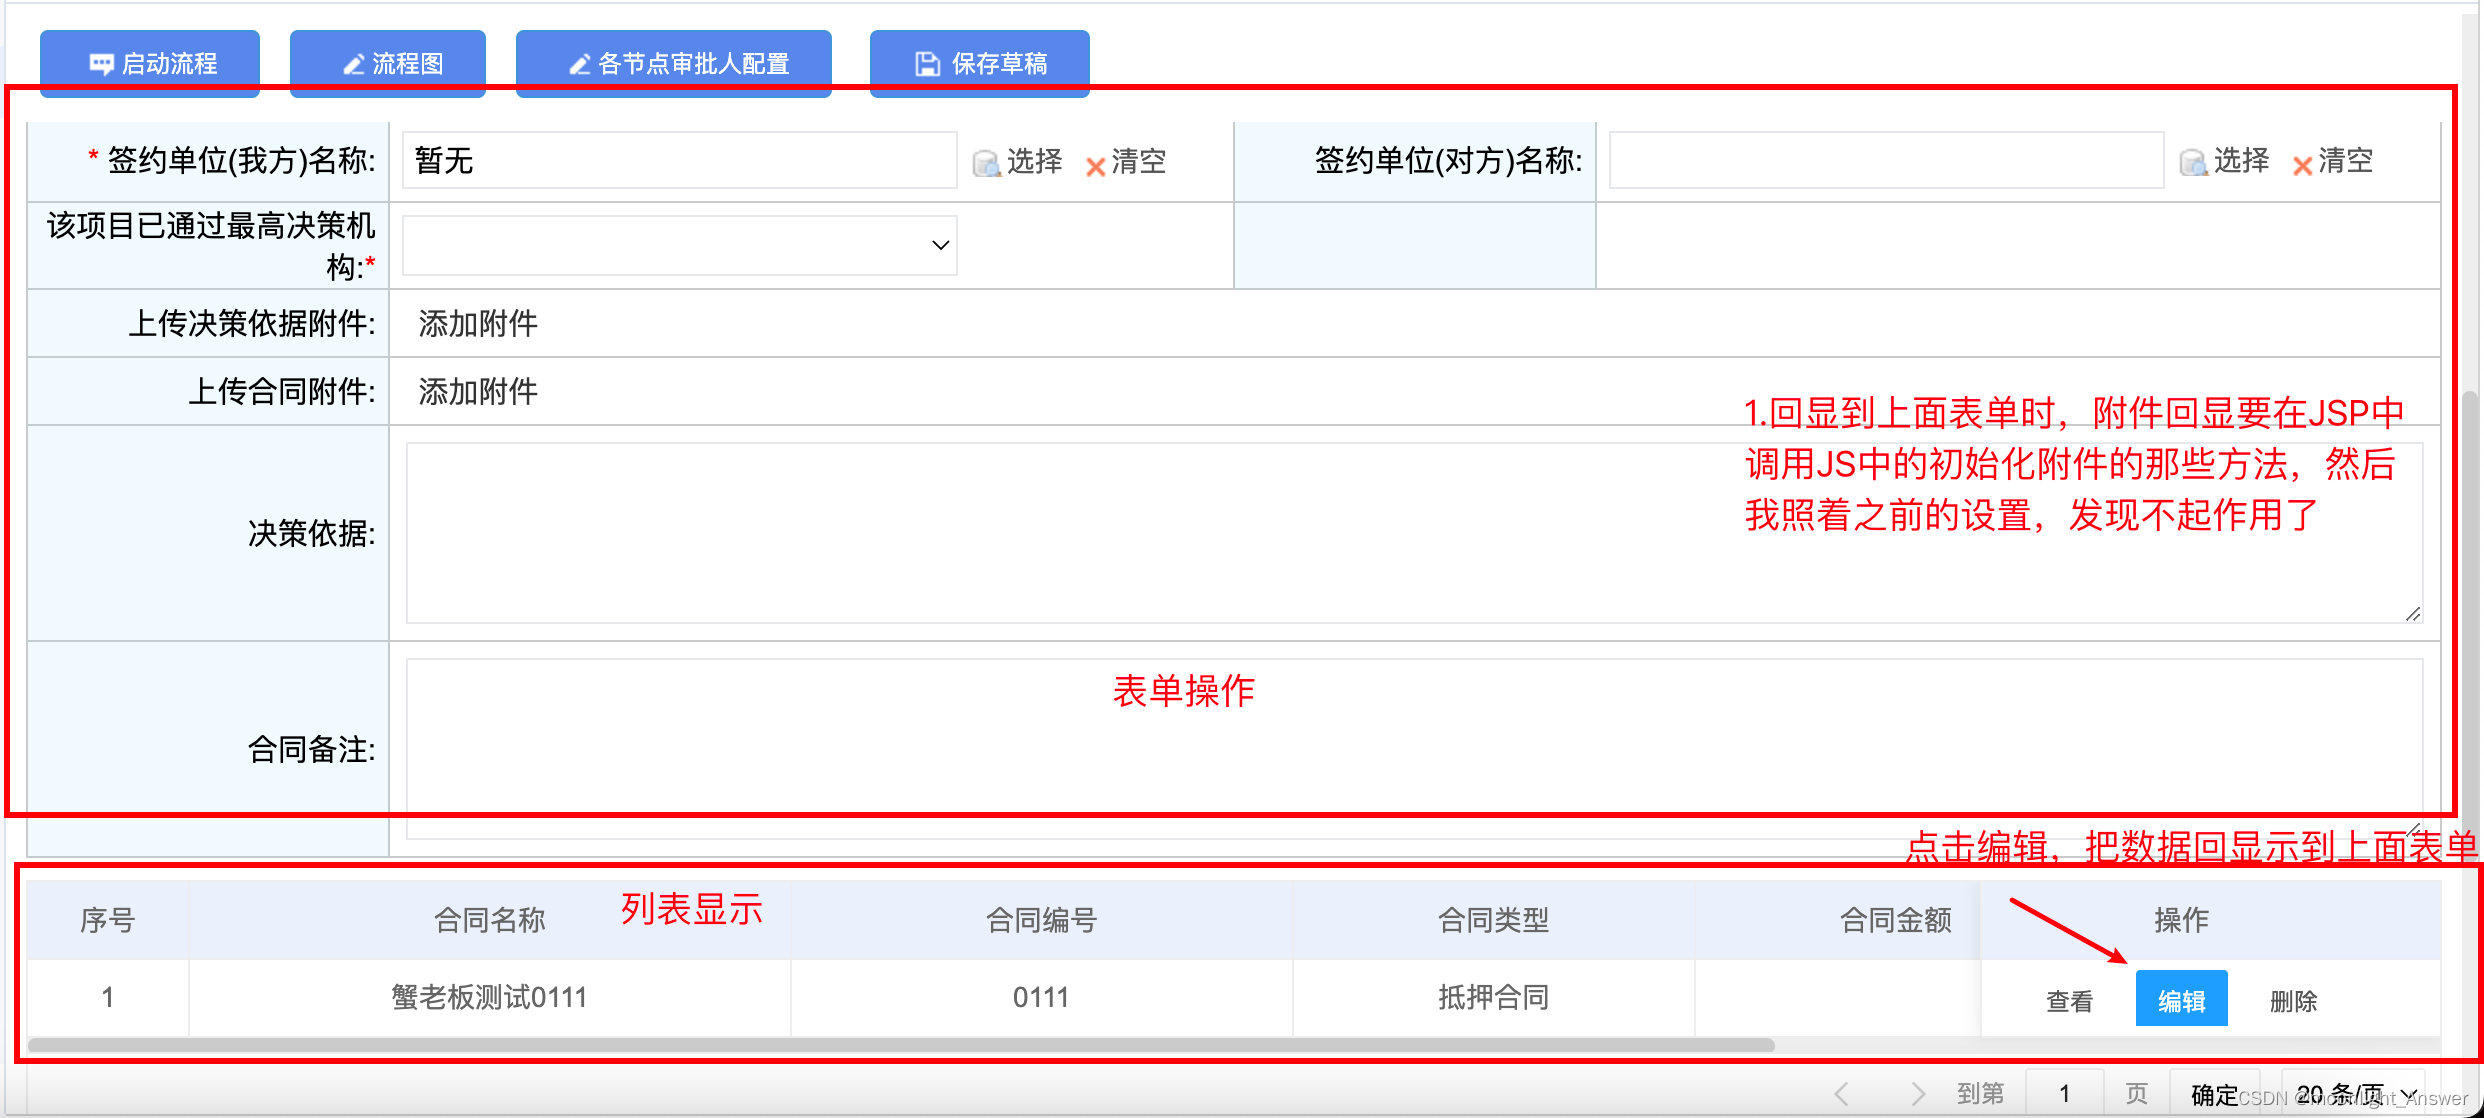Click select icon for 签约单位(我方)

987,162
